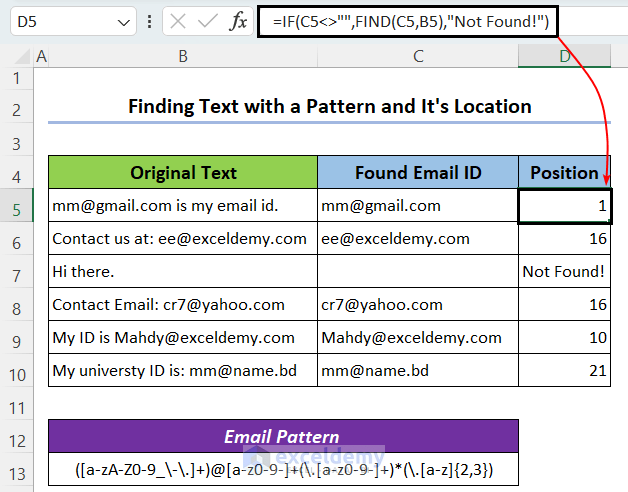The image size is (628, 492).
Task: Click the 'Not Found!' cell
Action: (x=564, y=272)
